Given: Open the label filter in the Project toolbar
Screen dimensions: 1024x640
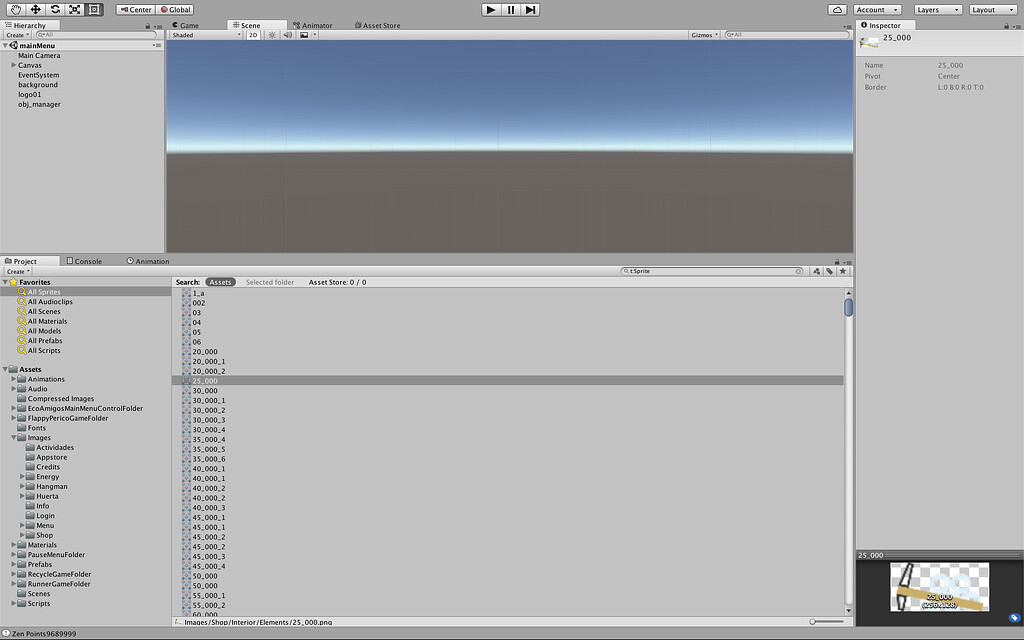Looking at the screenshot, I should tap(830, 271).
